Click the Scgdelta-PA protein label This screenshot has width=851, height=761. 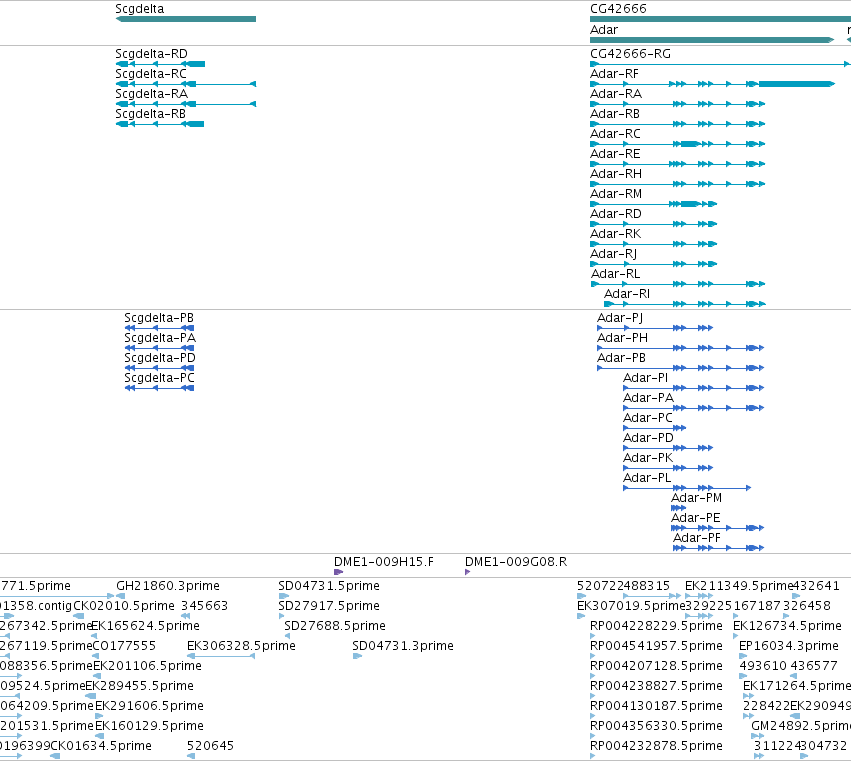[160, 338]
